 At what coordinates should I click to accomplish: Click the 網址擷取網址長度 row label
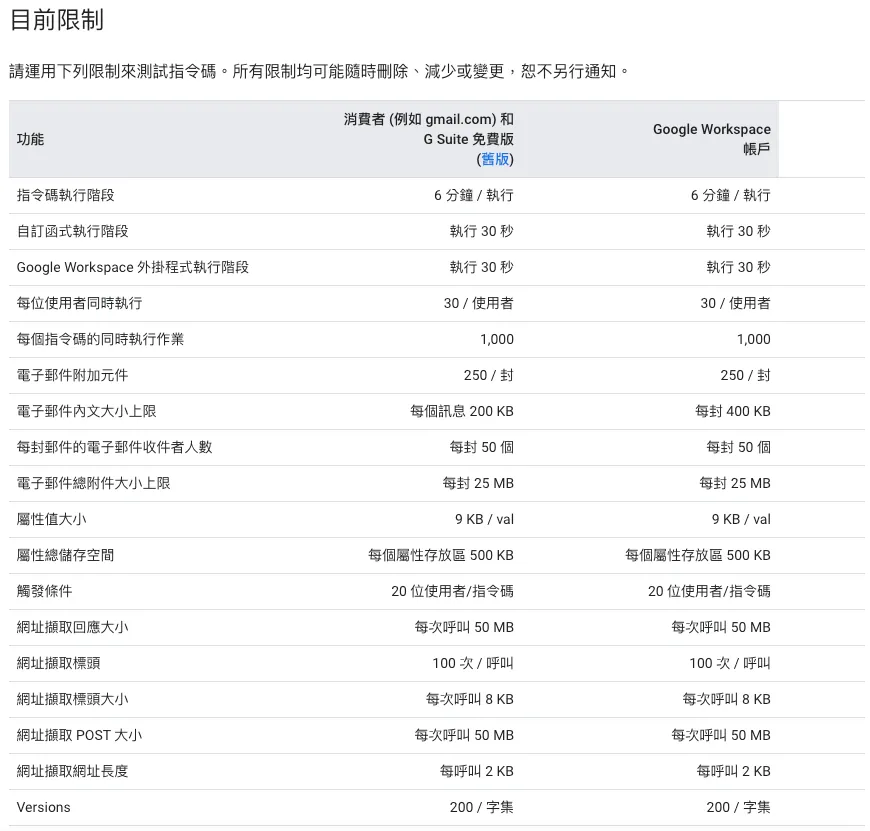73,771
